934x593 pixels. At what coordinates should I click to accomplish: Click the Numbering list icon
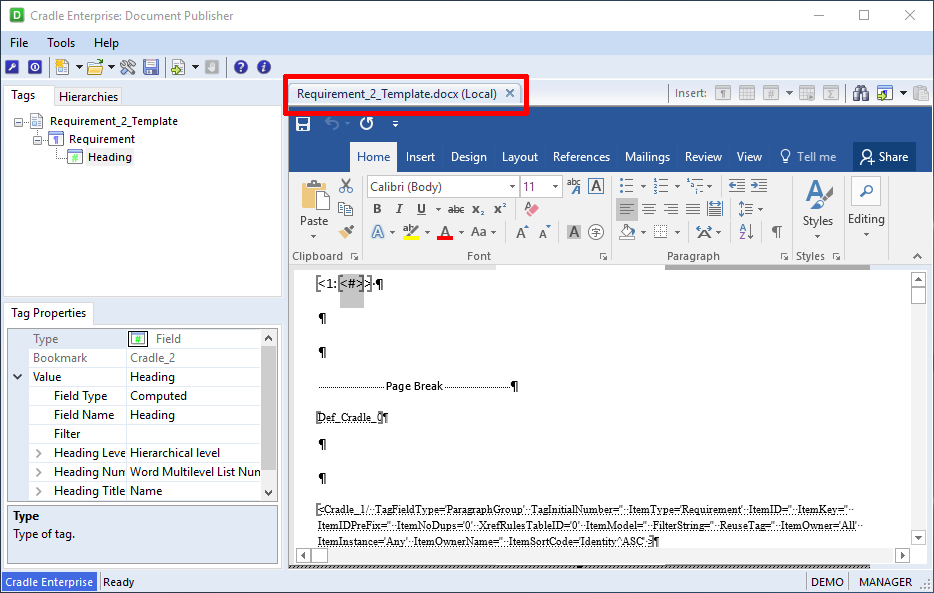click(661, 186)
